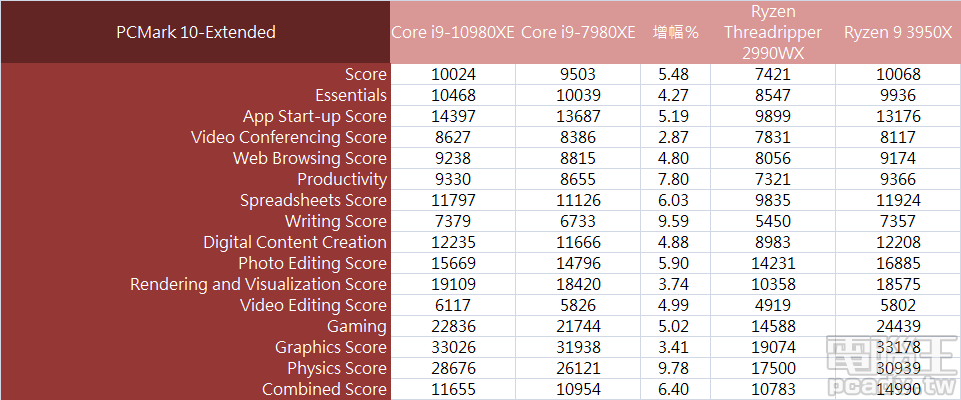
Task: Click cell value 8547
Action: pyautogui.click(x=773, y=96)
